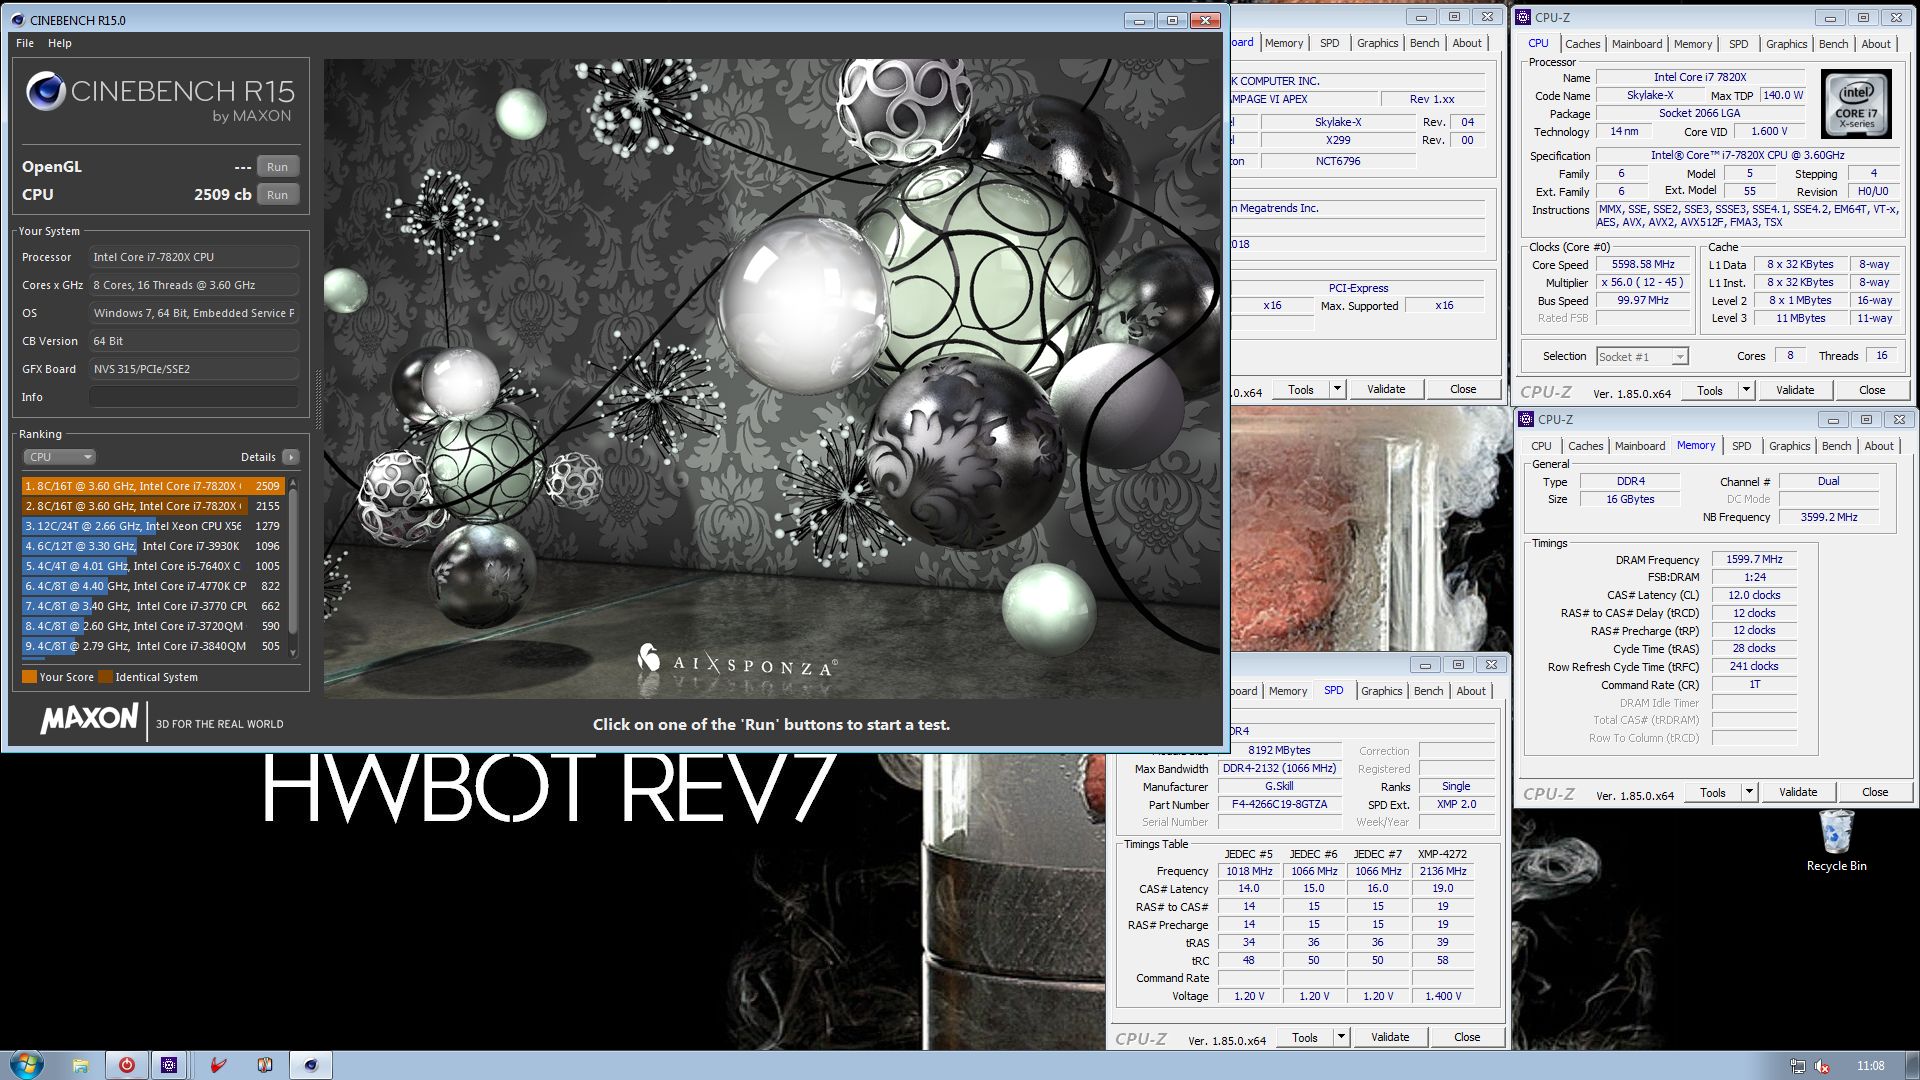Open the Windows Start menu orb
Viewport: 1920px width, 1080px height.
26,1065
